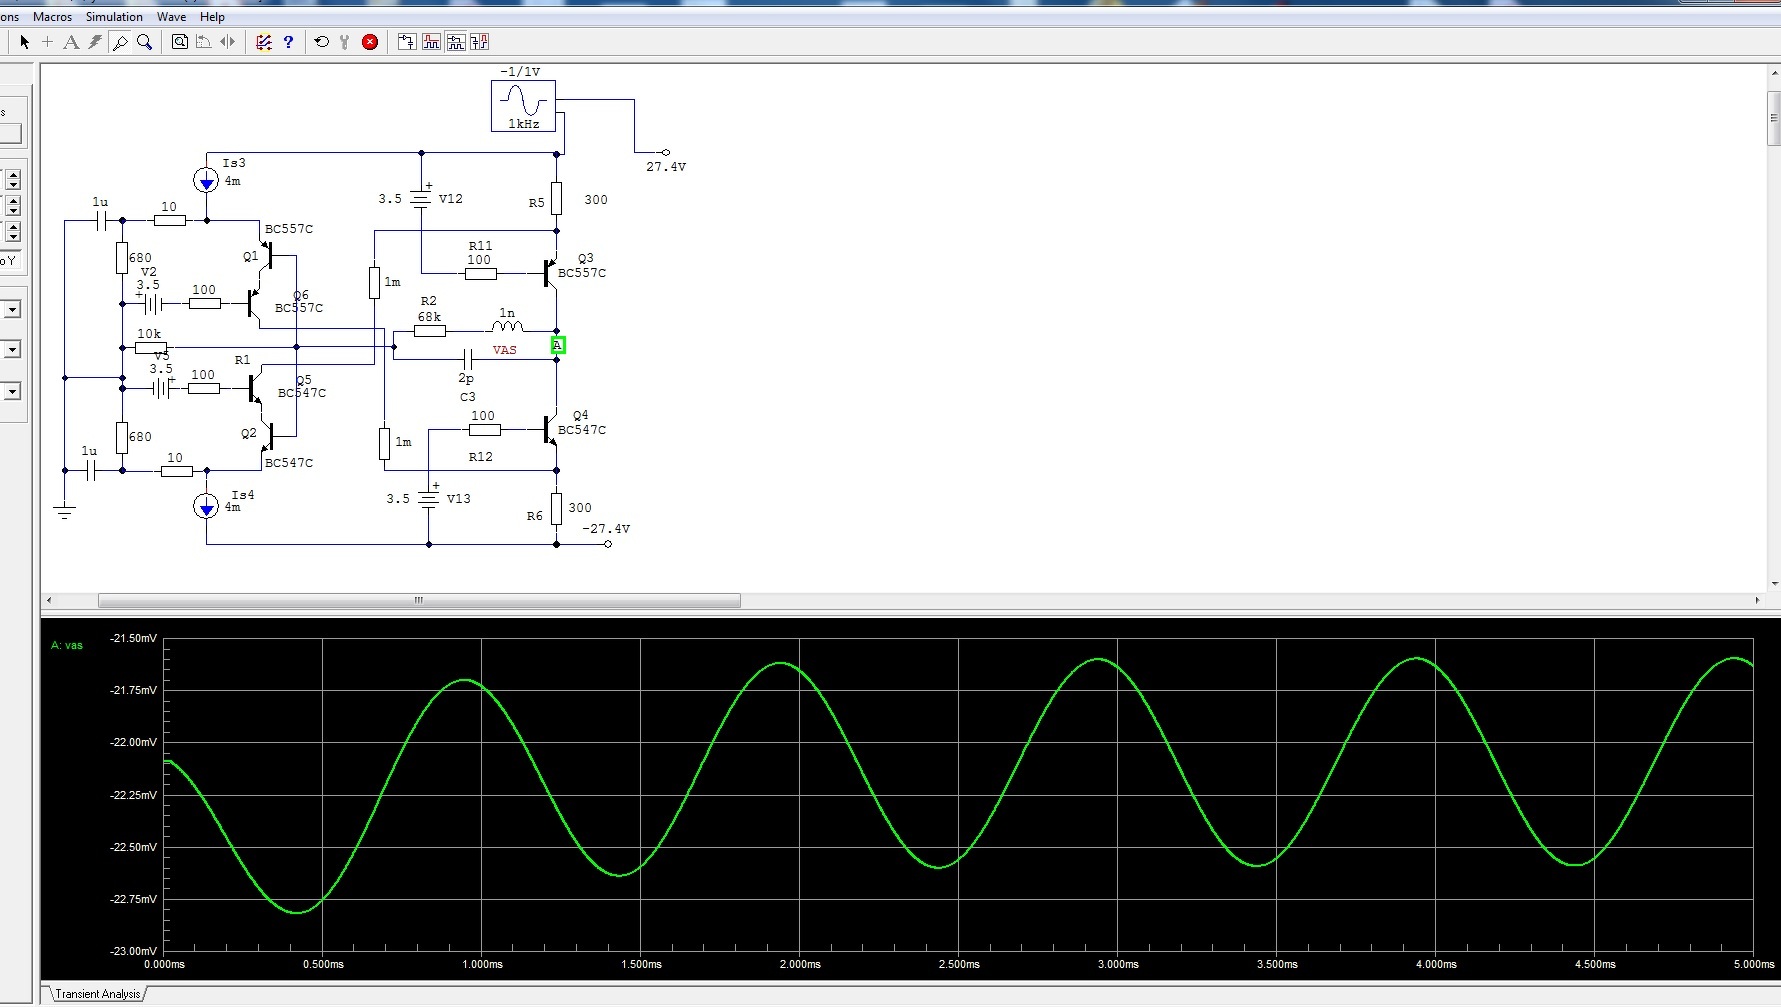Click the ground symbol
Screen dimensions: 1781x1007
64,512
